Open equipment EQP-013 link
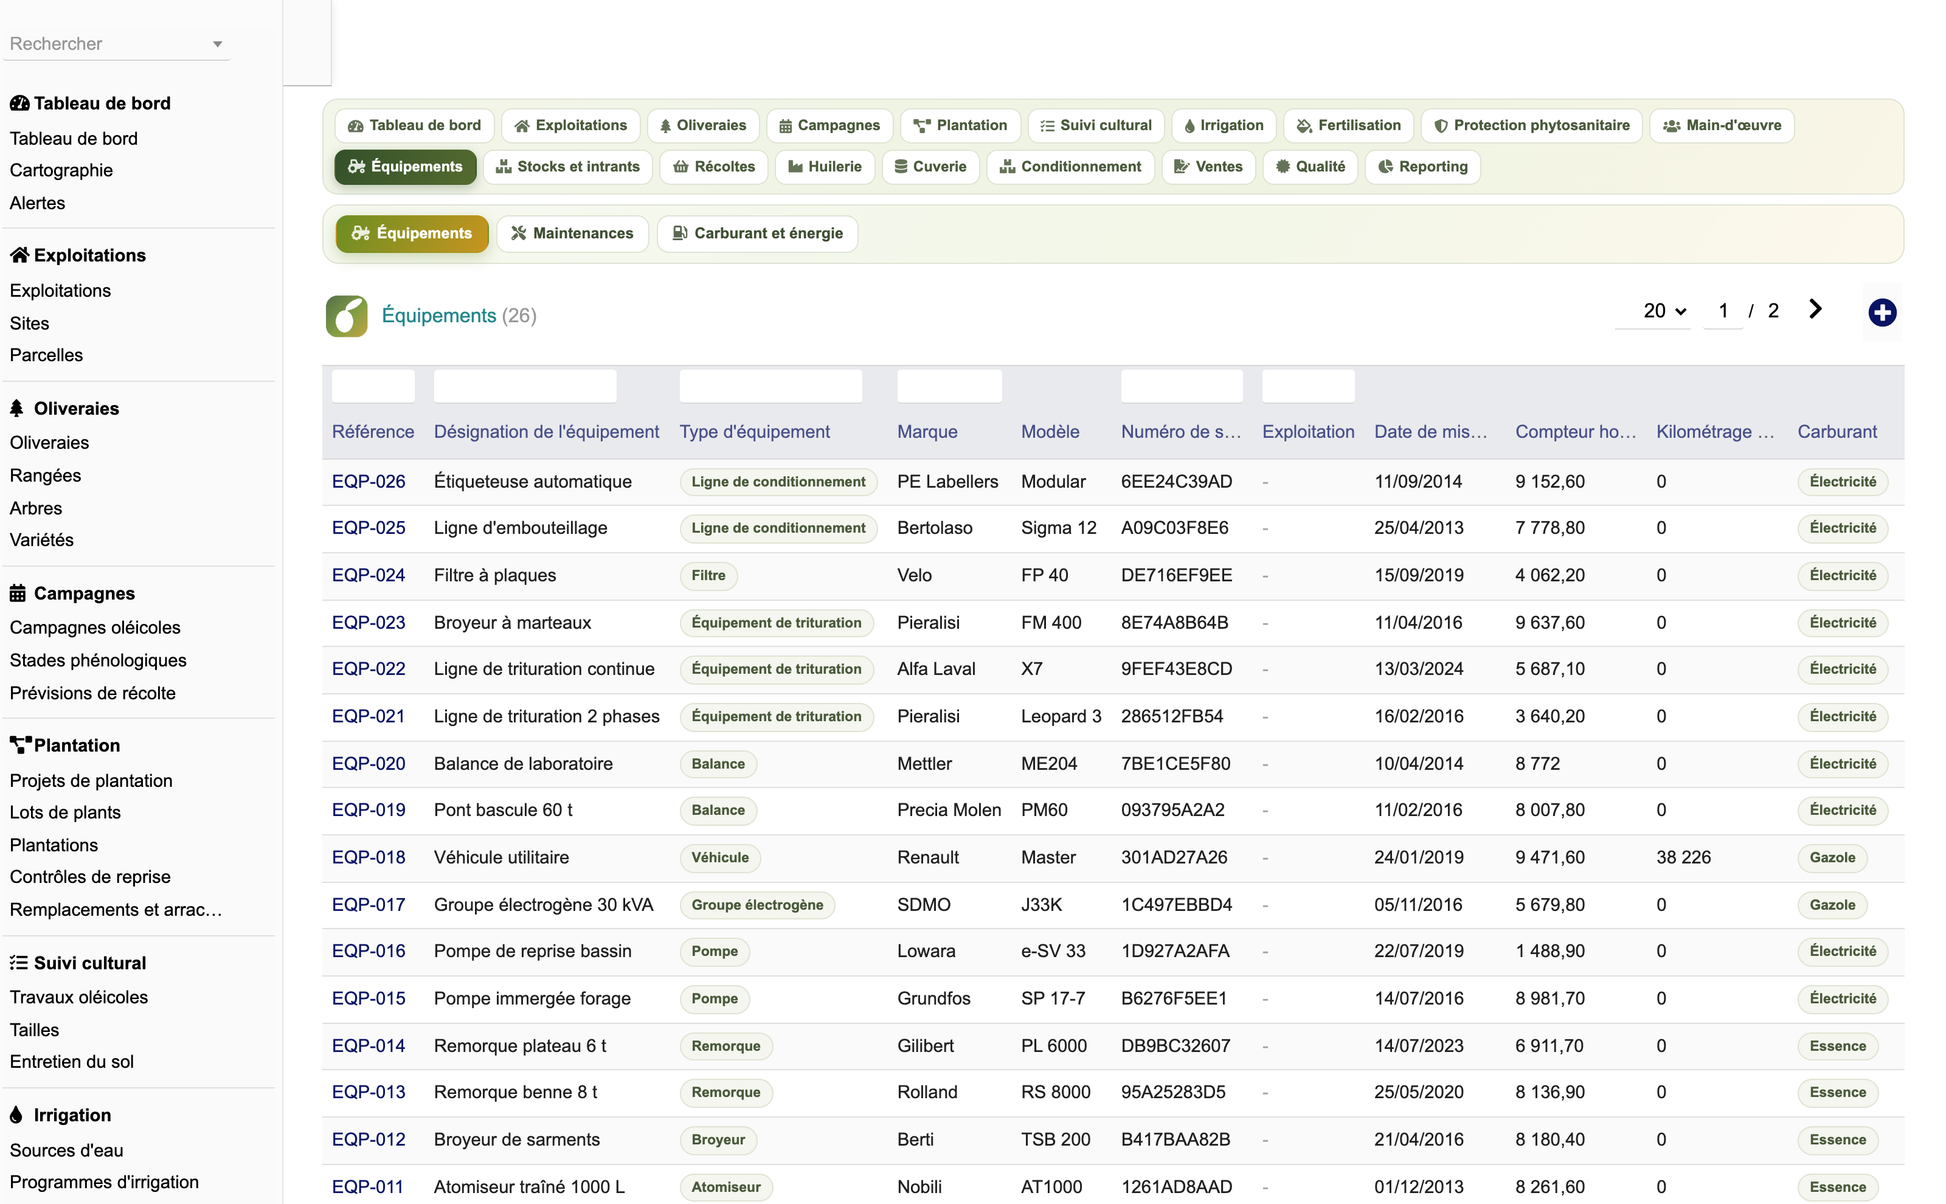This screenshot has height=1204, width=1946. pyautogui.click(x=369, y=1093)
